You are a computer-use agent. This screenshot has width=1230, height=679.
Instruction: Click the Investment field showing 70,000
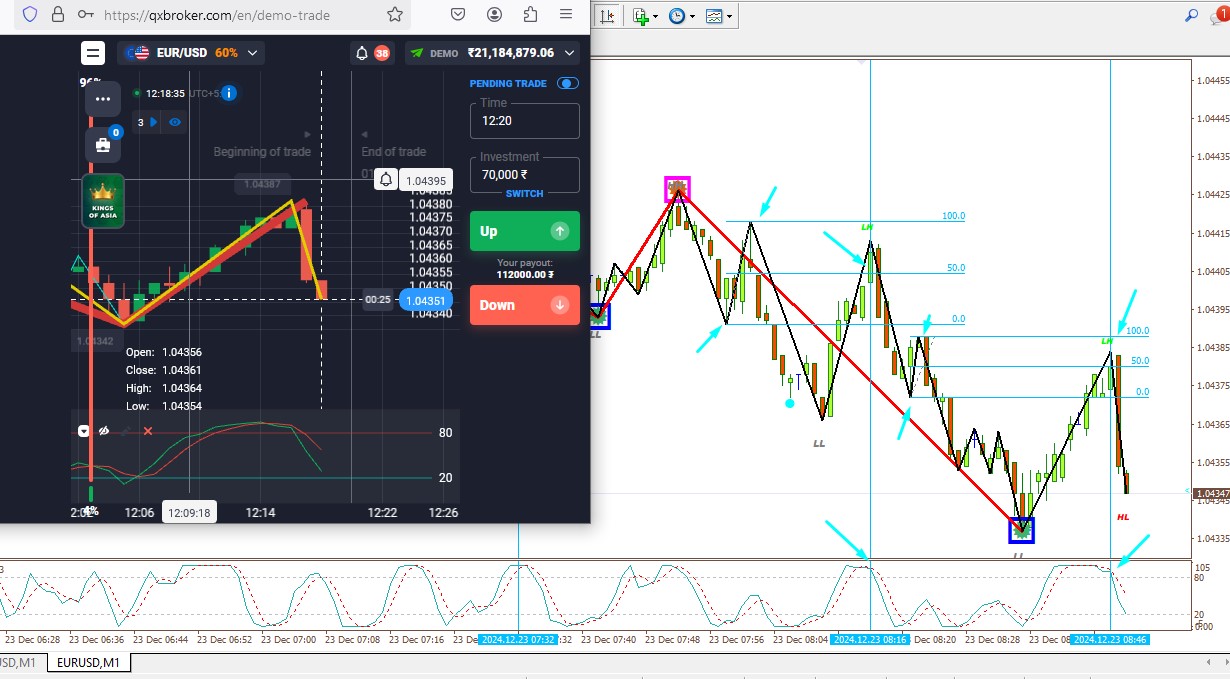pyautogui.click(x=525, y=174)
